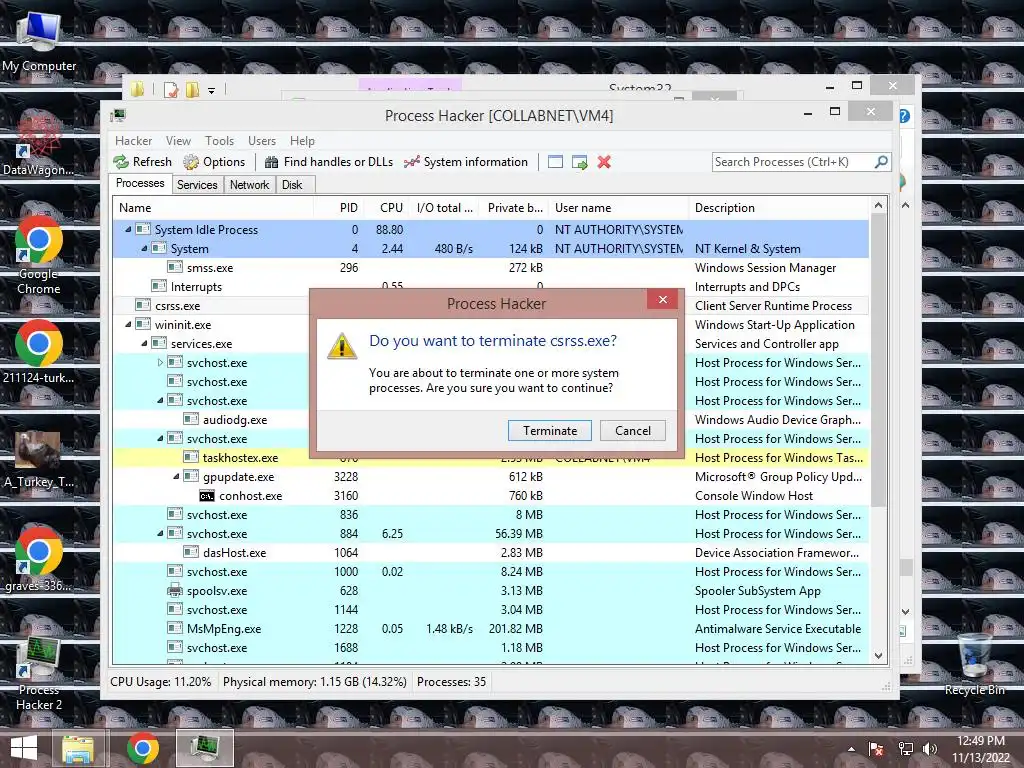This screenshot has height=768, width=1024.
Task: Click the Terminate button in the dialog
Action: tap(550, 430)
